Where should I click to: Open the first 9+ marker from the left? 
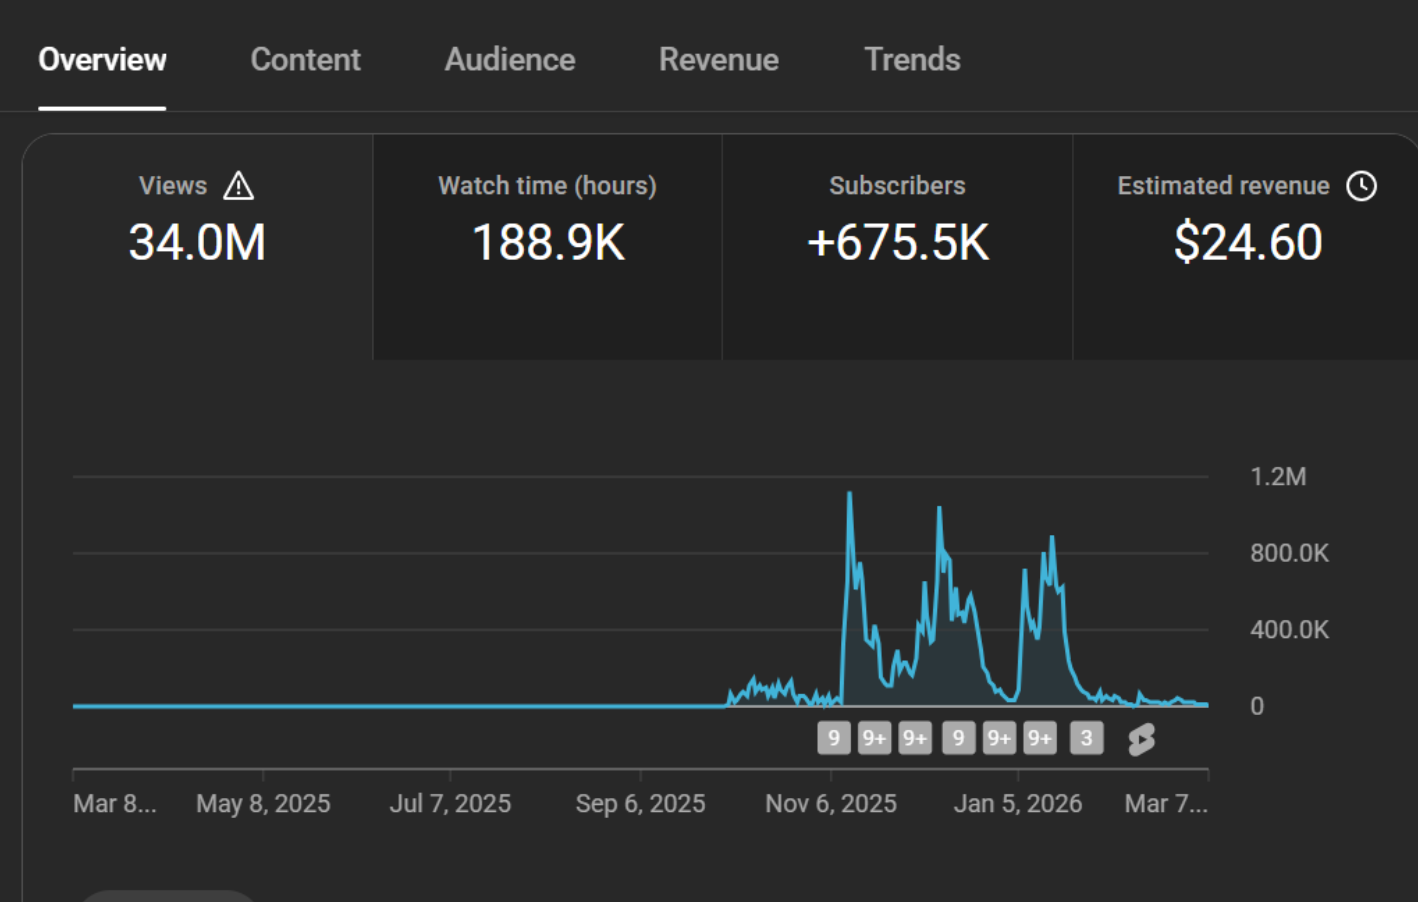[874, 738]
